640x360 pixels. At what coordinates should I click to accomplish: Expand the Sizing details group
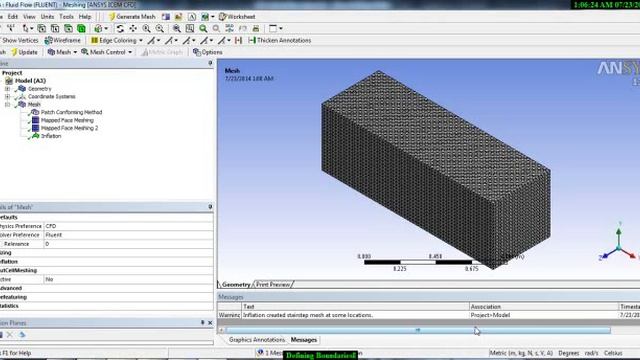point(6,253)
